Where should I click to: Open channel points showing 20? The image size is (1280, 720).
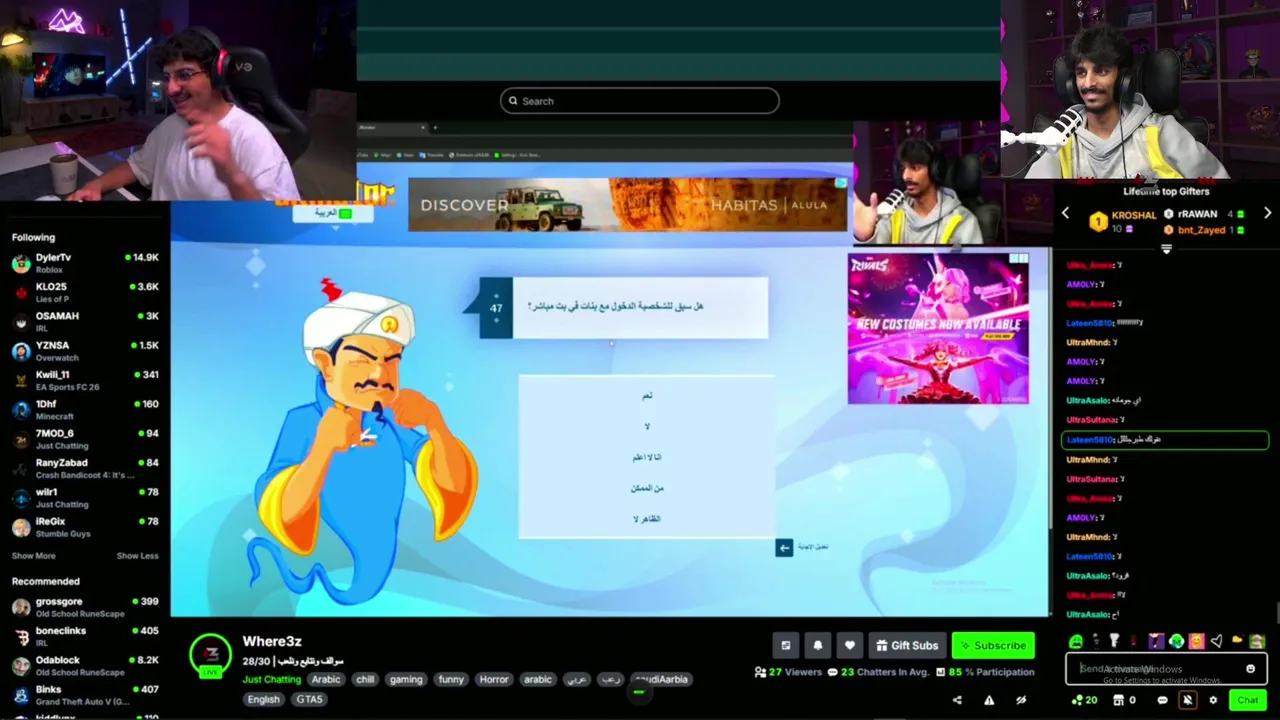1084,700
